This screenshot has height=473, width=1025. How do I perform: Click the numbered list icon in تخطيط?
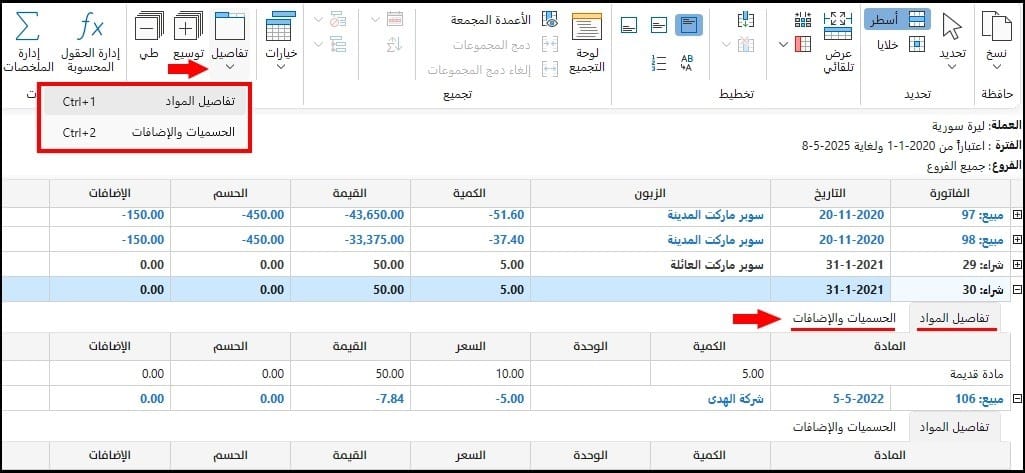pyautogui.click(x=659, y=63)
